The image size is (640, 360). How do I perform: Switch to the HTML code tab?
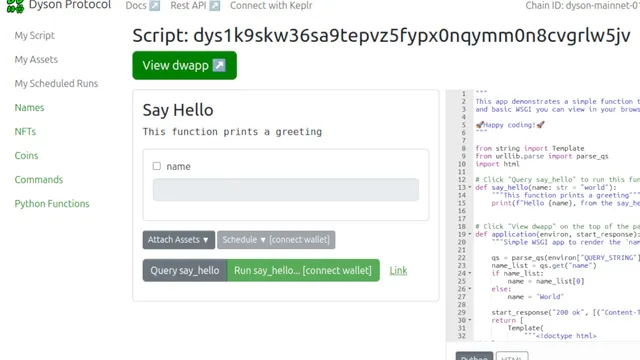(x=512, y=356)
